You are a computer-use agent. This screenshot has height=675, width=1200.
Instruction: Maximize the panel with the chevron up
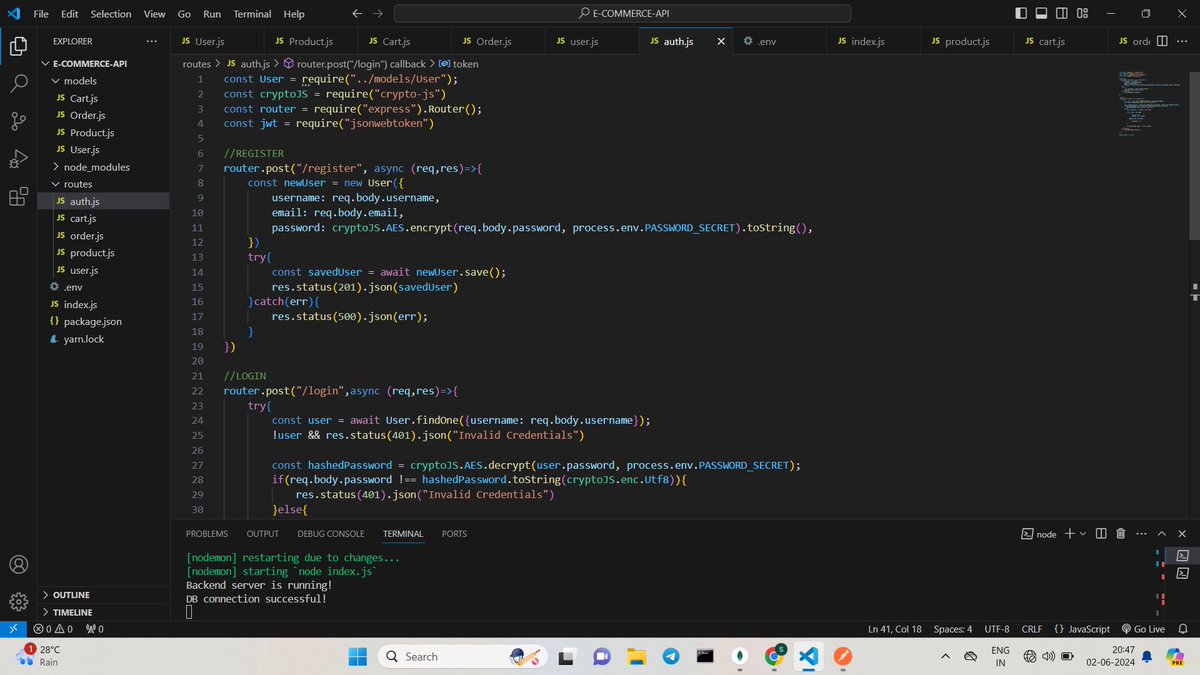click(1163, 534)
